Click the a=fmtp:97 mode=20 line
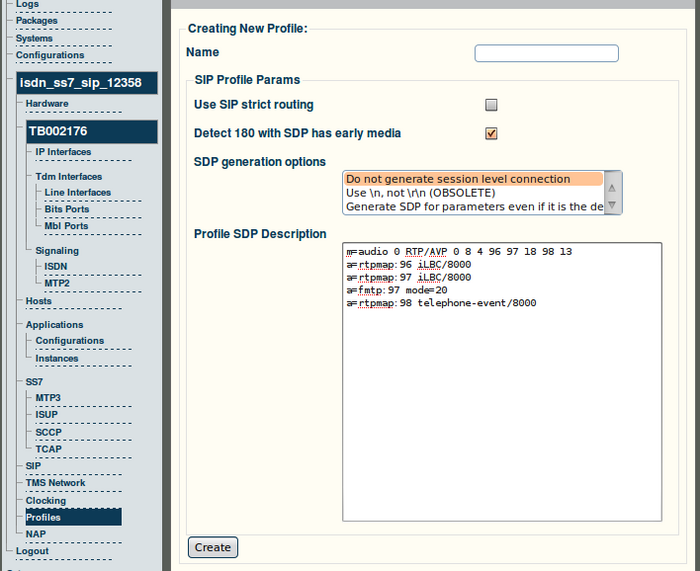The width and height of the screenshot is (700, 571). click(396, 290)
